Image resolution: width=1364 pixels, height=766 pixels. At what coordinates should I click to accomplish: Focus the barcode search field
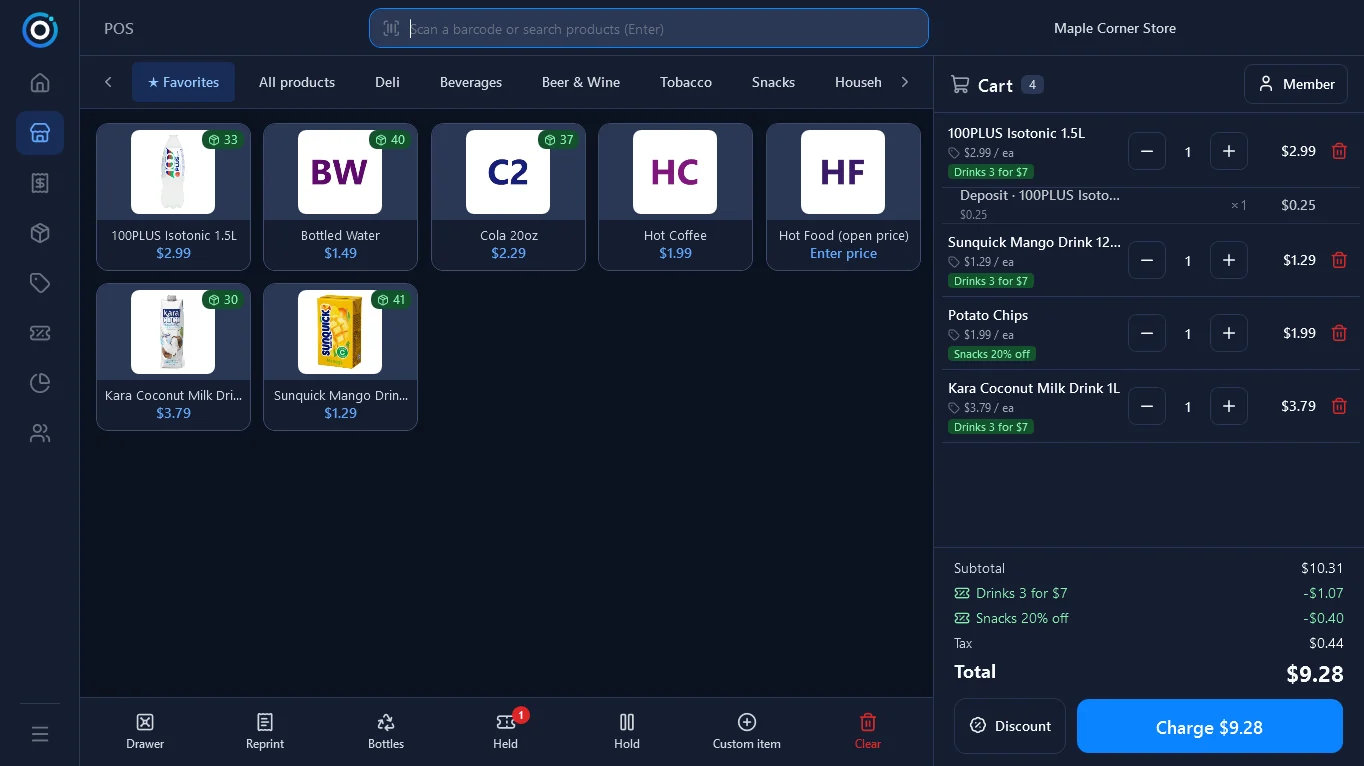tap(649, 28)
